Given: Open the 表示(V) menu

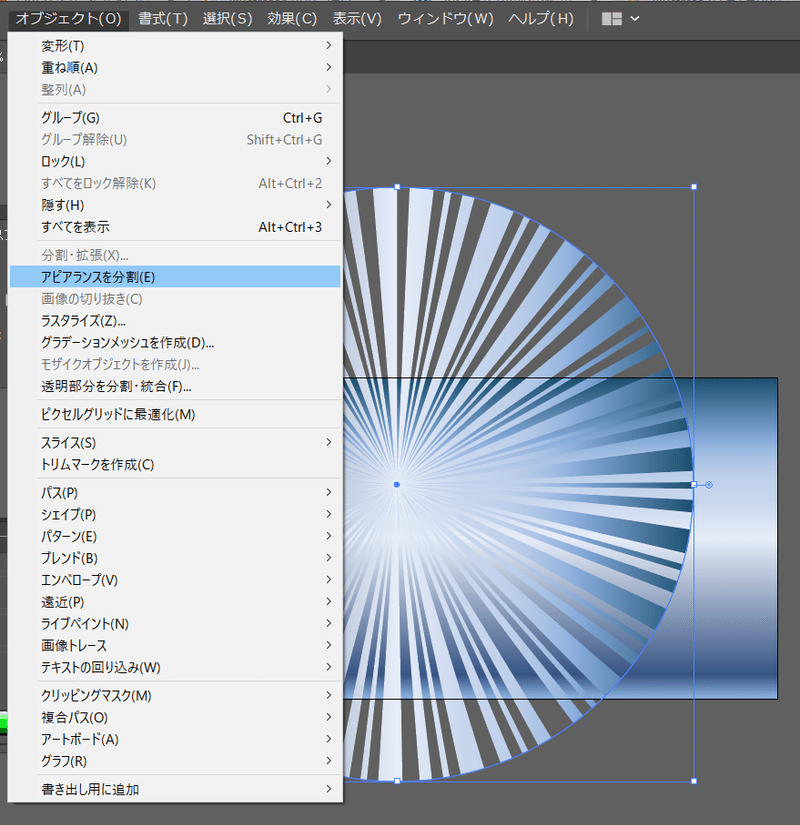Looking at the screenshot, I should (x=357, y=19).
